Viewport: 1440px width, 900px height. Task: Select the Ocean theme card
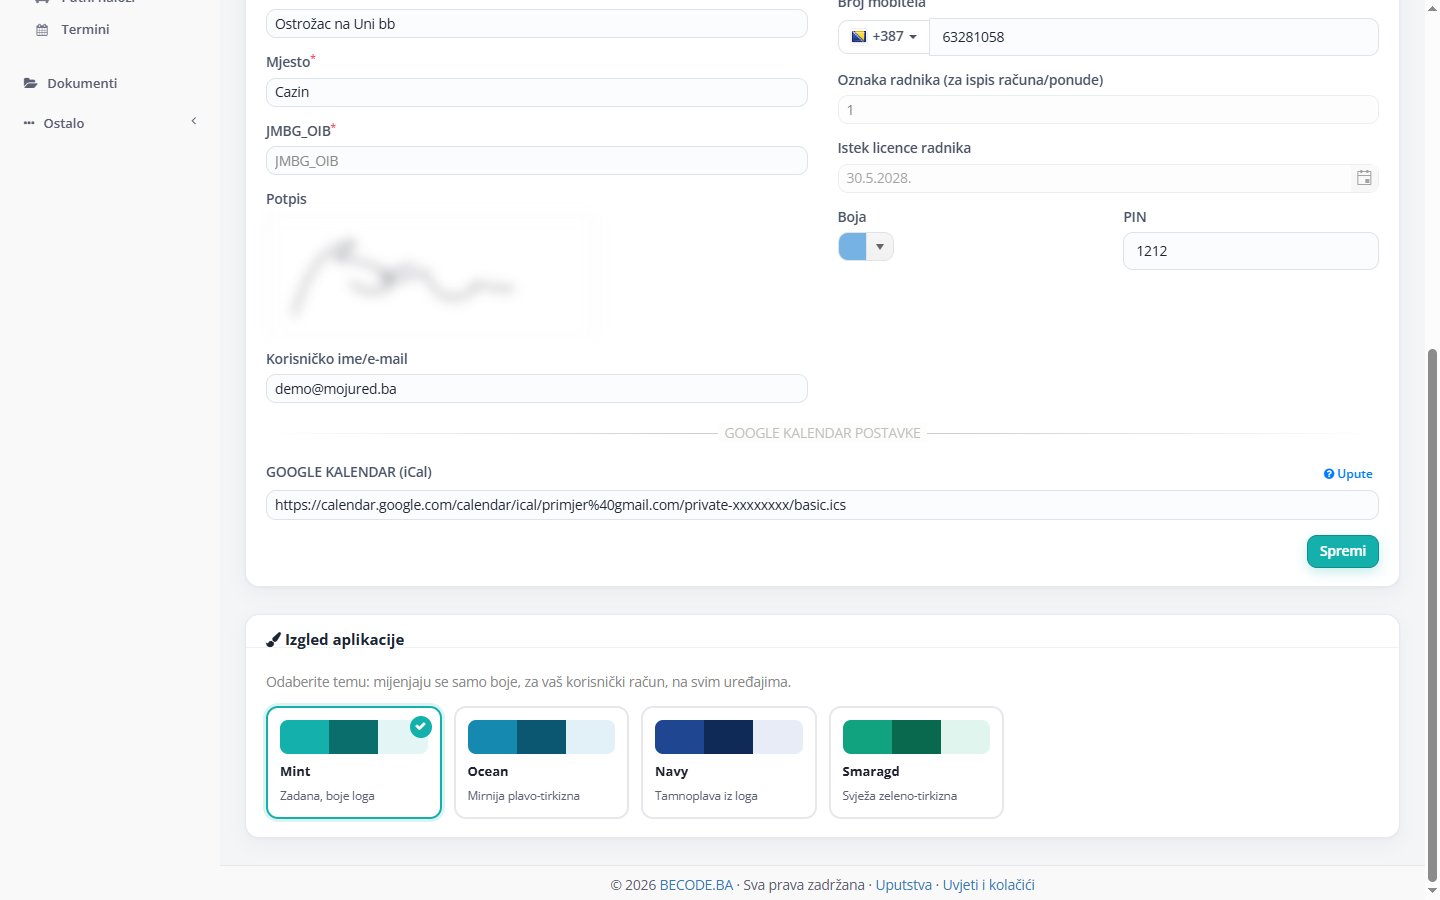click(541, 762)
